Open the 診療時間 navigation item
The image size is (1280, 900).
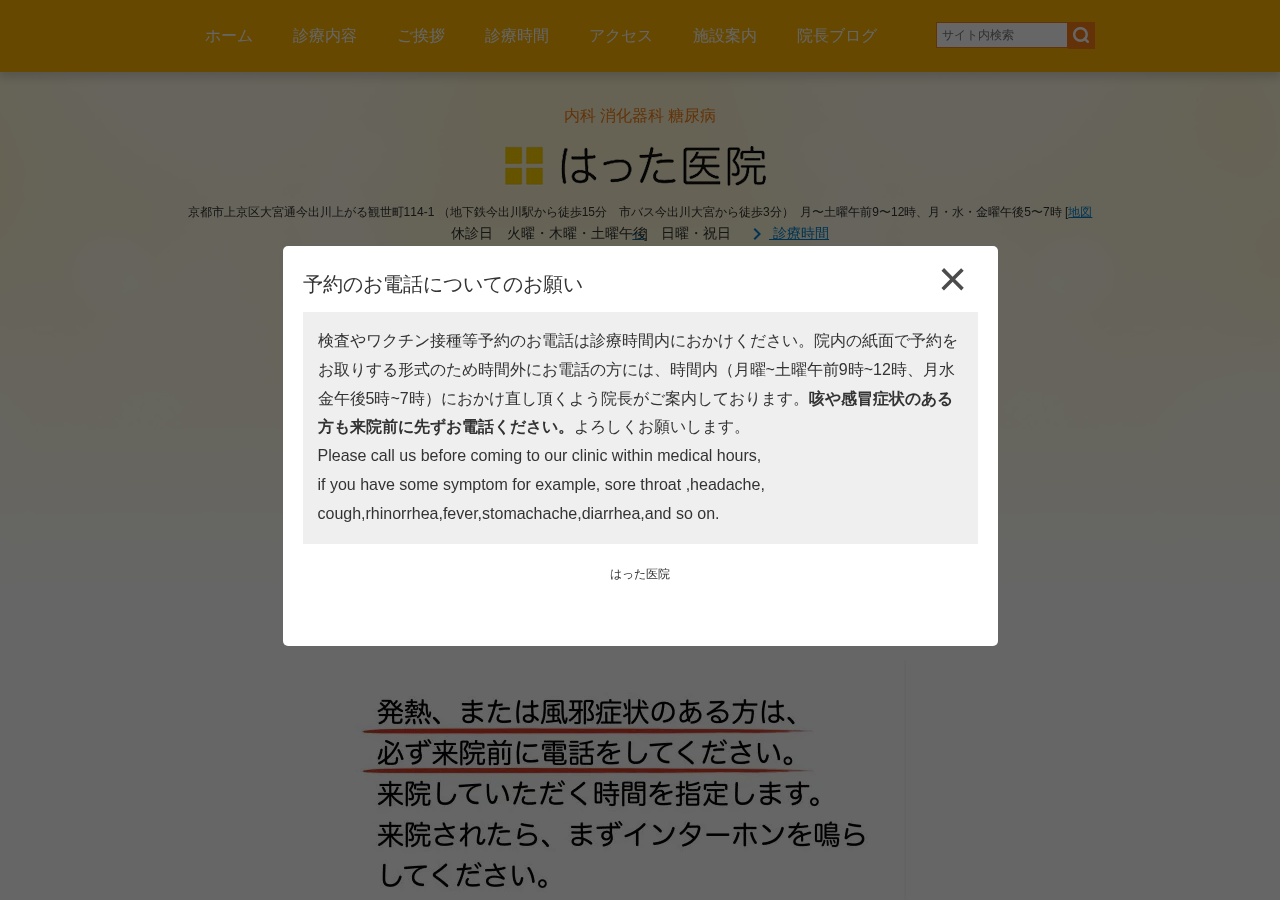[517, 36]
